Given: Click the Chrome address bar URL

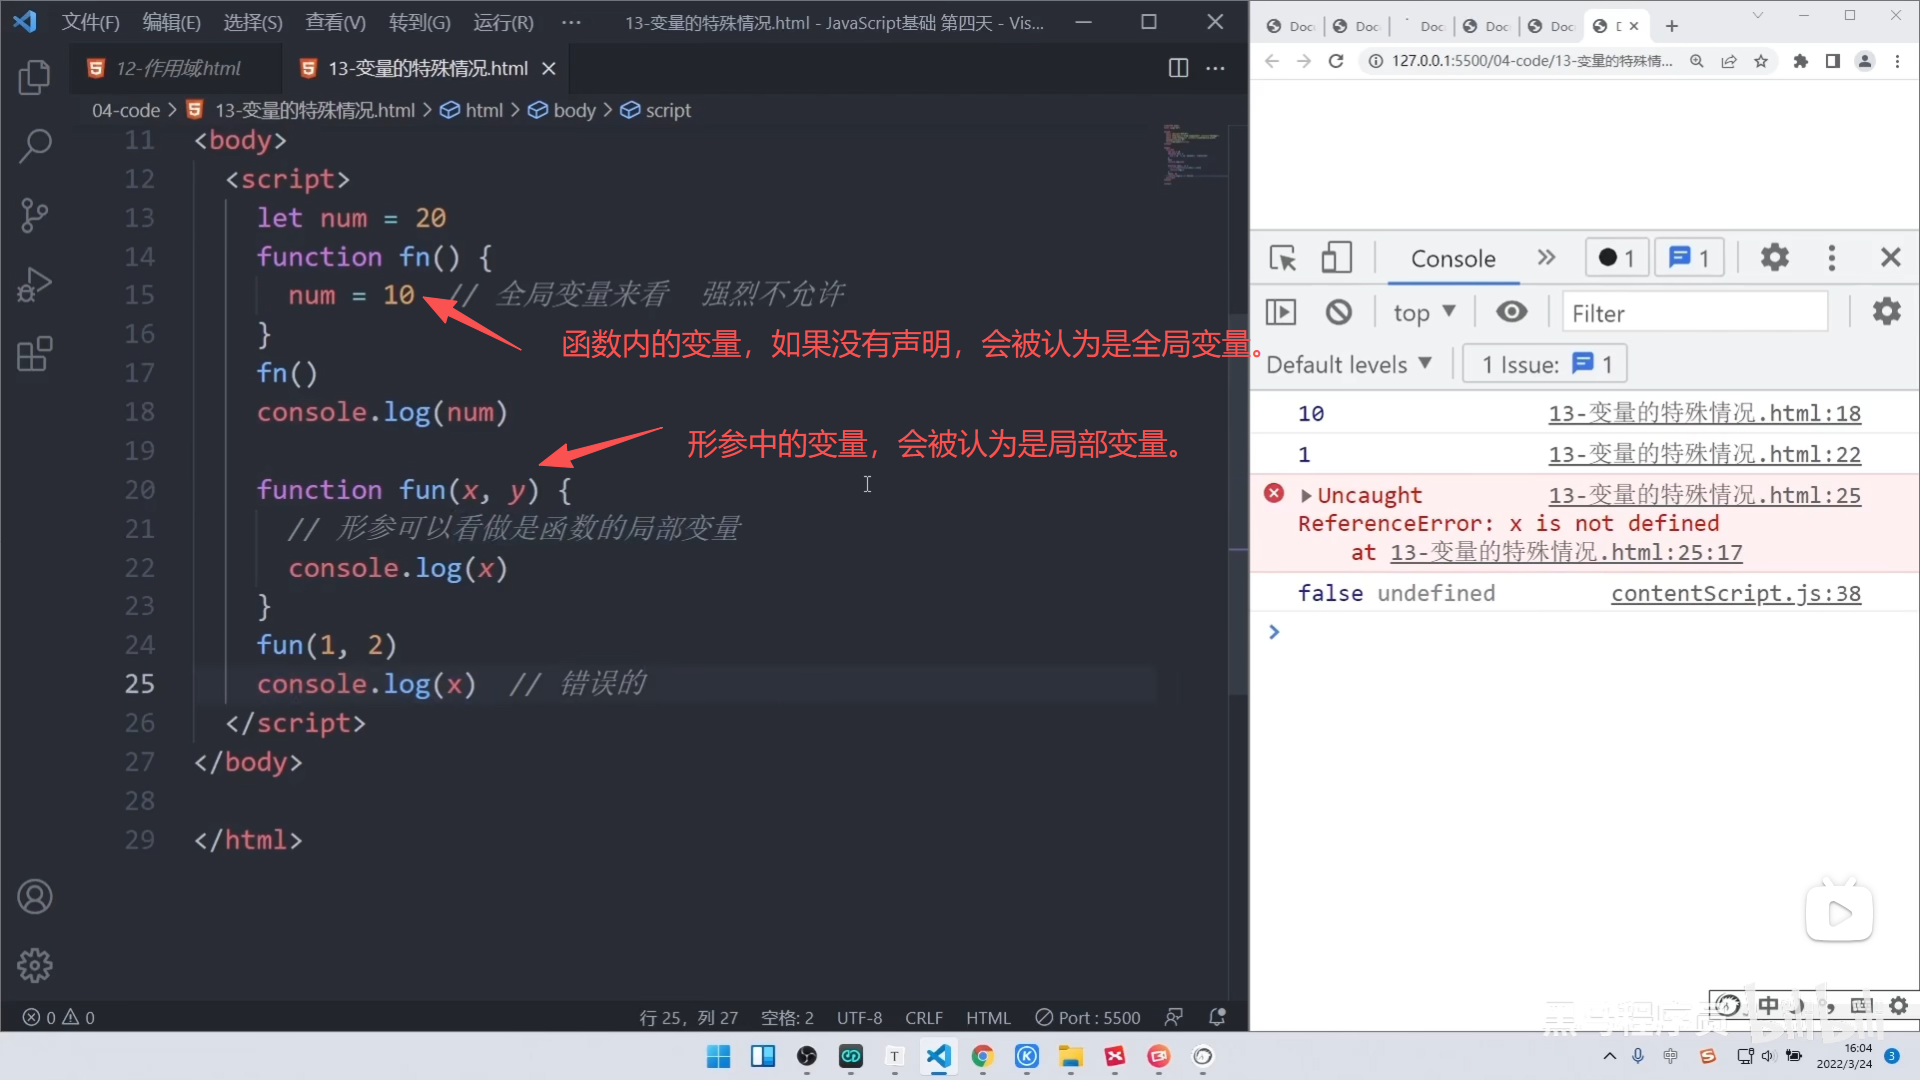Looking at the screenshot, I should tap(1531, 61).
